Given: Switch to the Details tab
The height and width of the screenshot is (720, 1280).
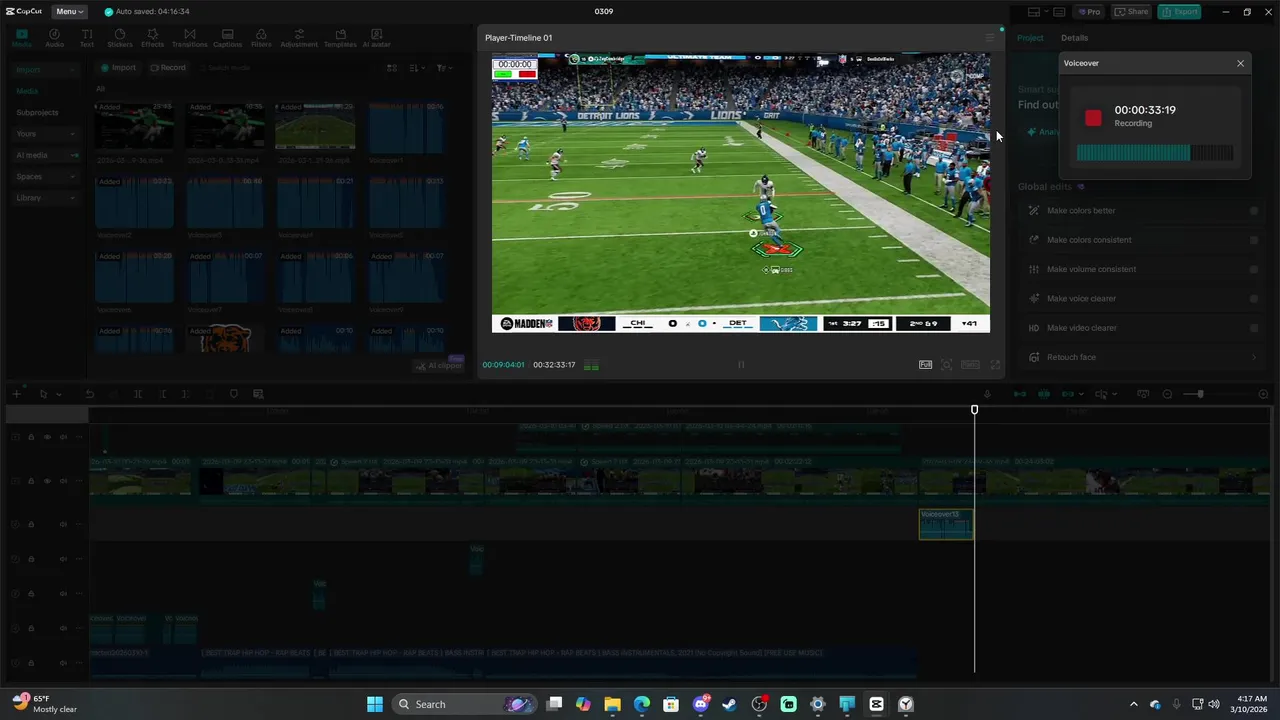Looking at the screenshot, I should pyautogui.click(x=1074, y=38).
